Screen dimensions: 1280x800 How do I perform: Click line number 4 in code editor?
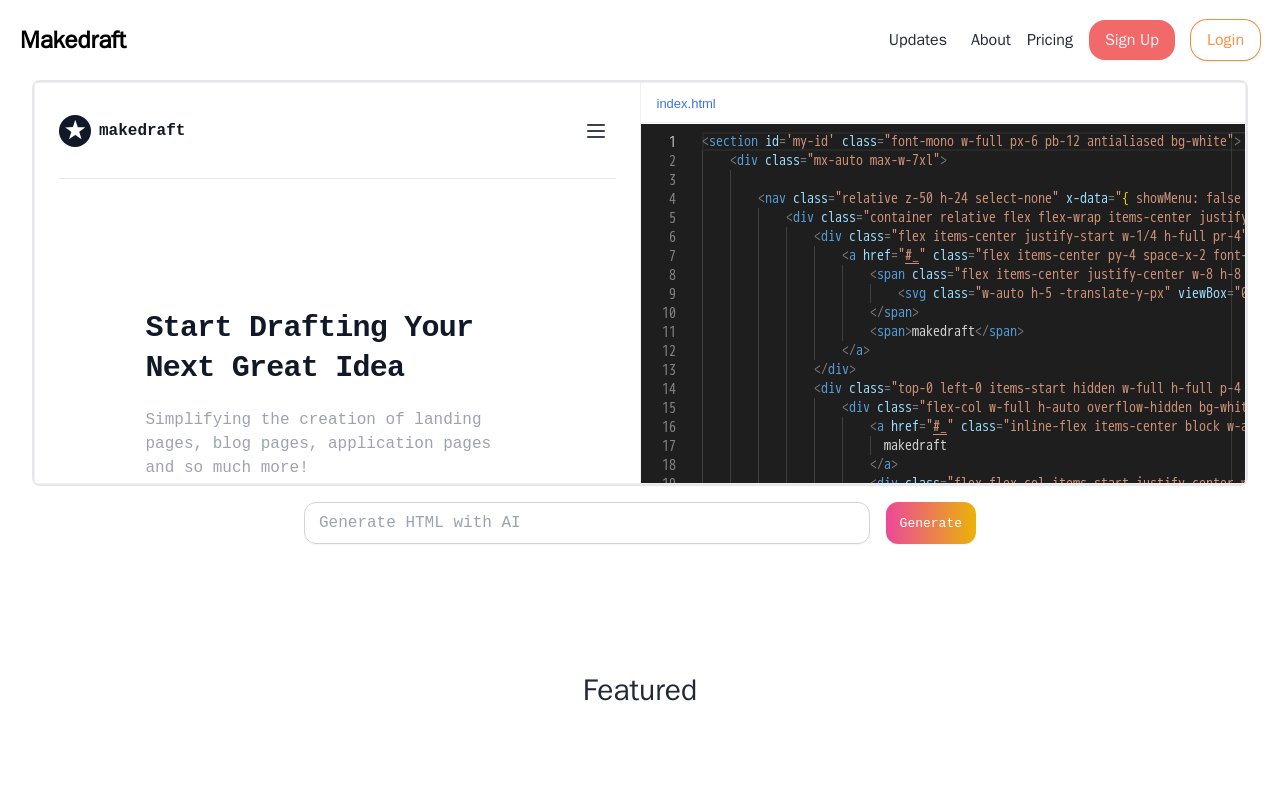(x=672, y=198)
